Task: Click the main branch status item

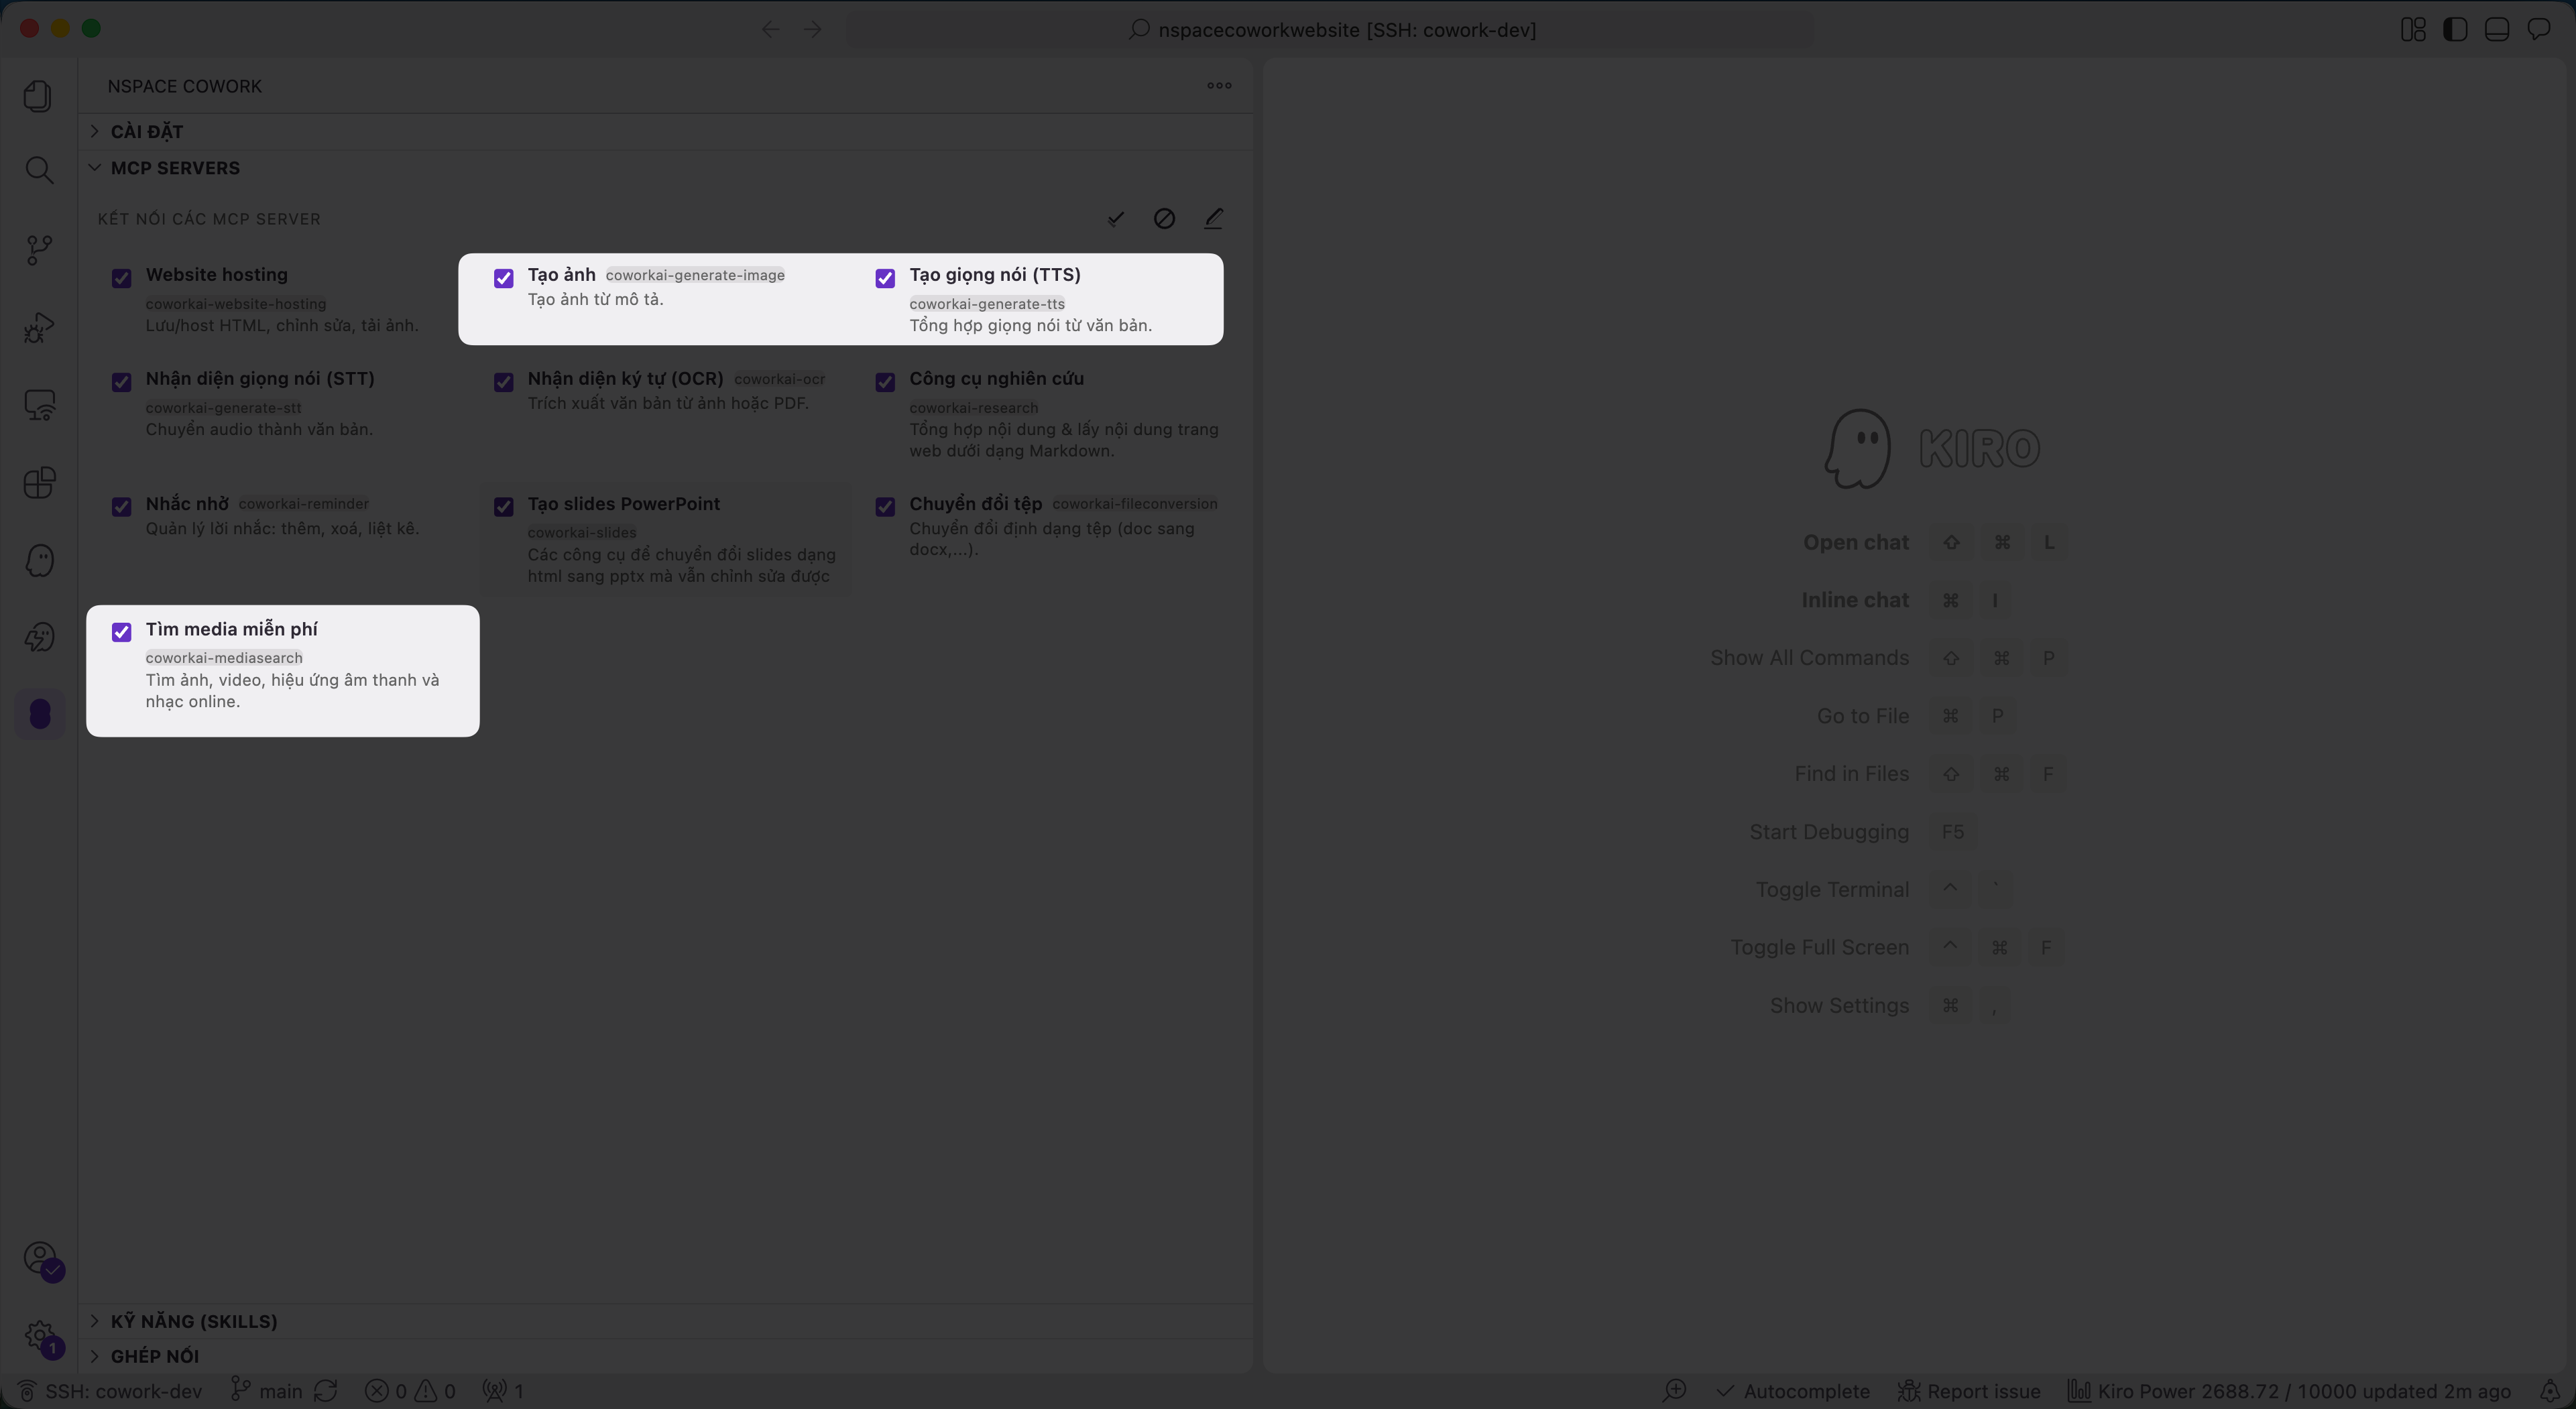Action: (266, 1391)
